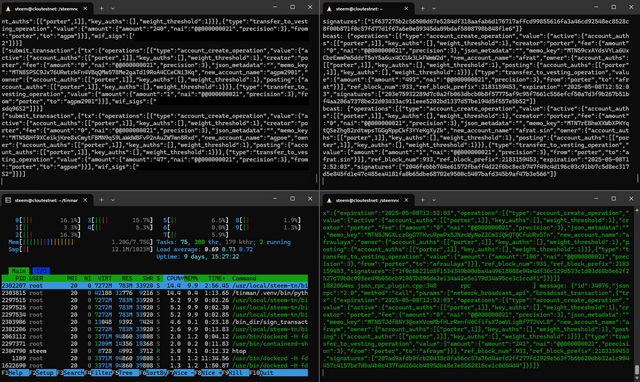Switch to the htop I/O tab
Screen dimensions: 640x382
41,271
